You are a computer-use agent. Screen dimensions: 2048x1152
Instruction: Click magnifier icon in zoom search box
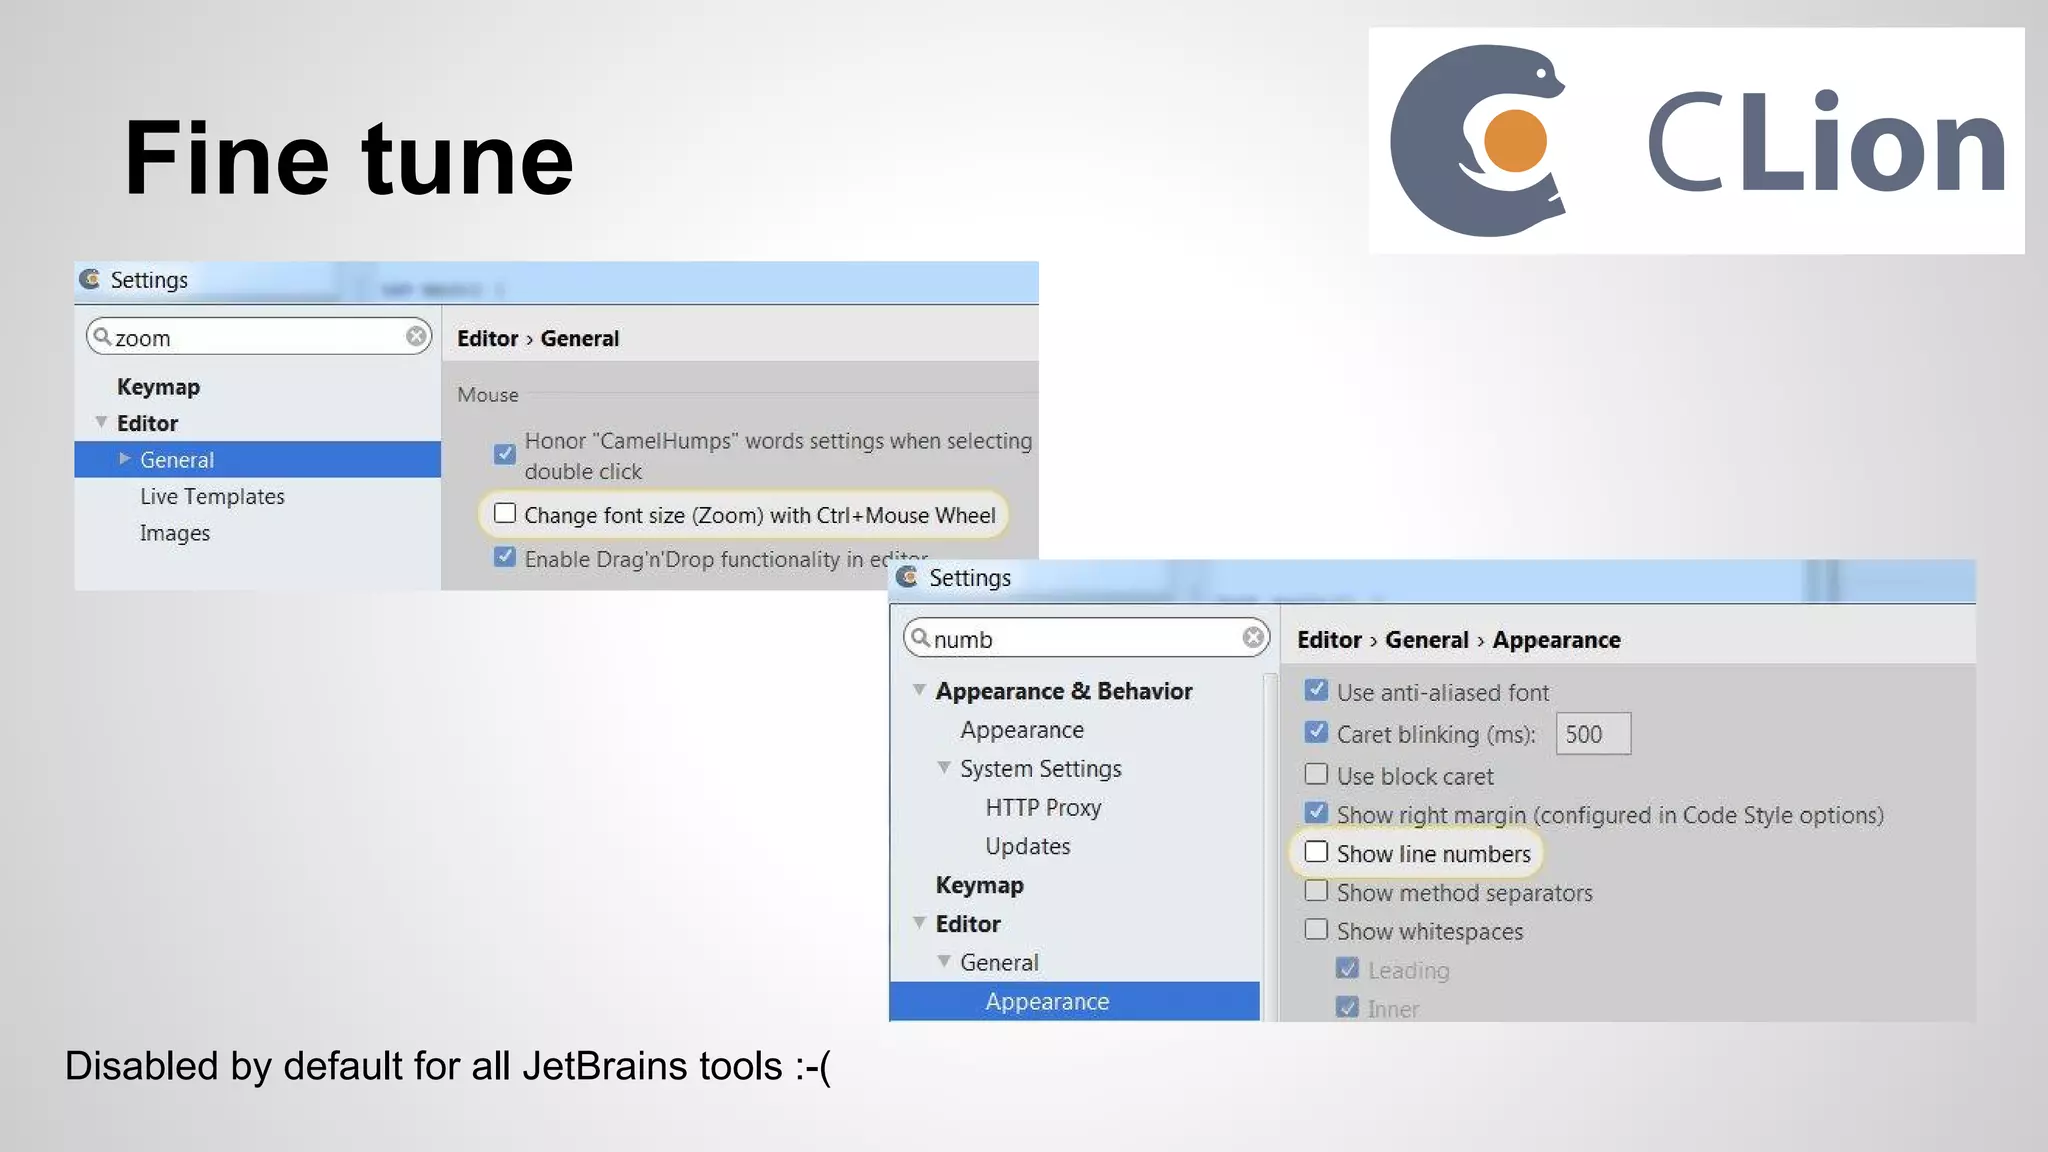(102, 336)
